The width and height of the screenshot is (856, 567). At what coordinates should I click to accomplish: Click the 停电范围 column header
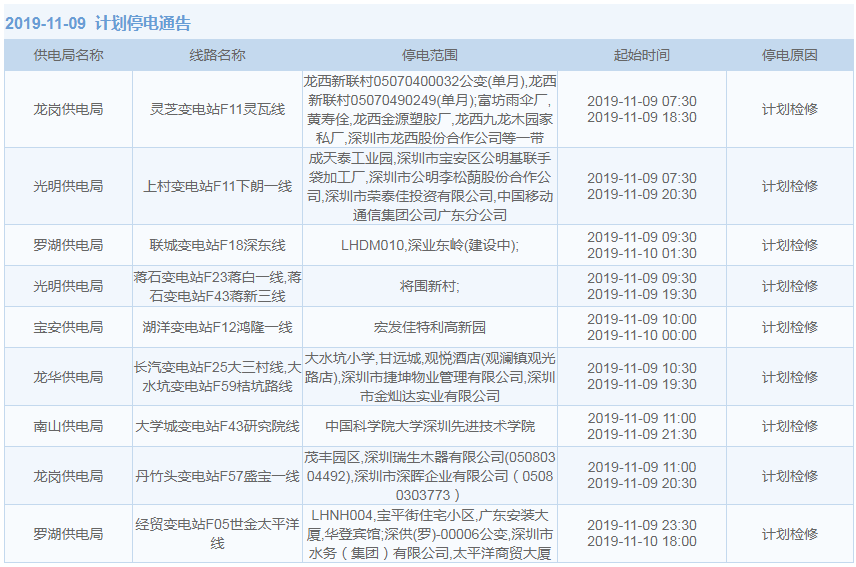point(429,56)
